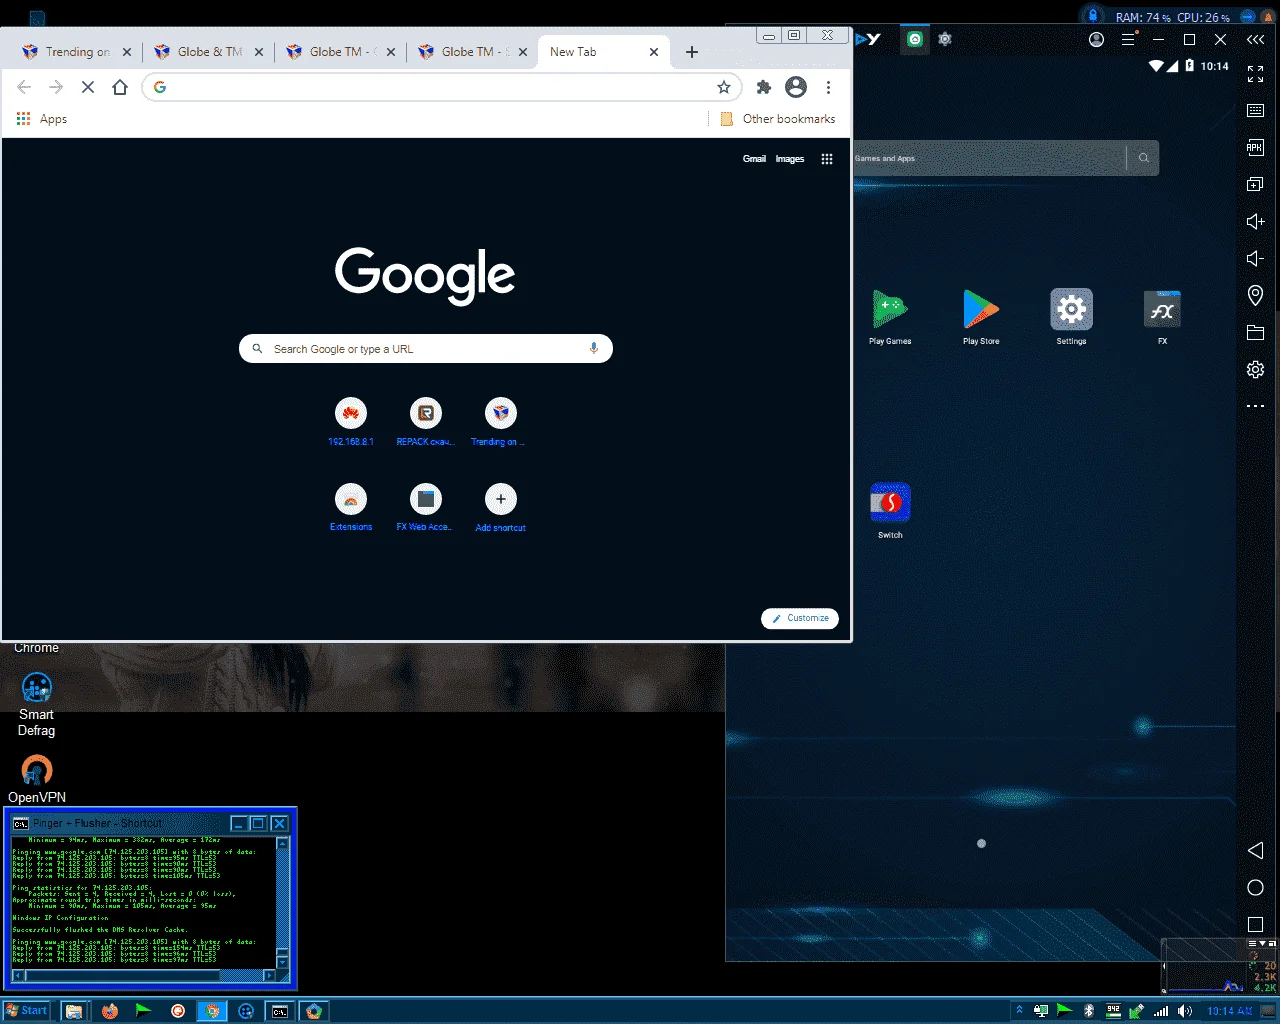Open the emulator hamburger menu

pyautogui.click(x=1128, y=40)
